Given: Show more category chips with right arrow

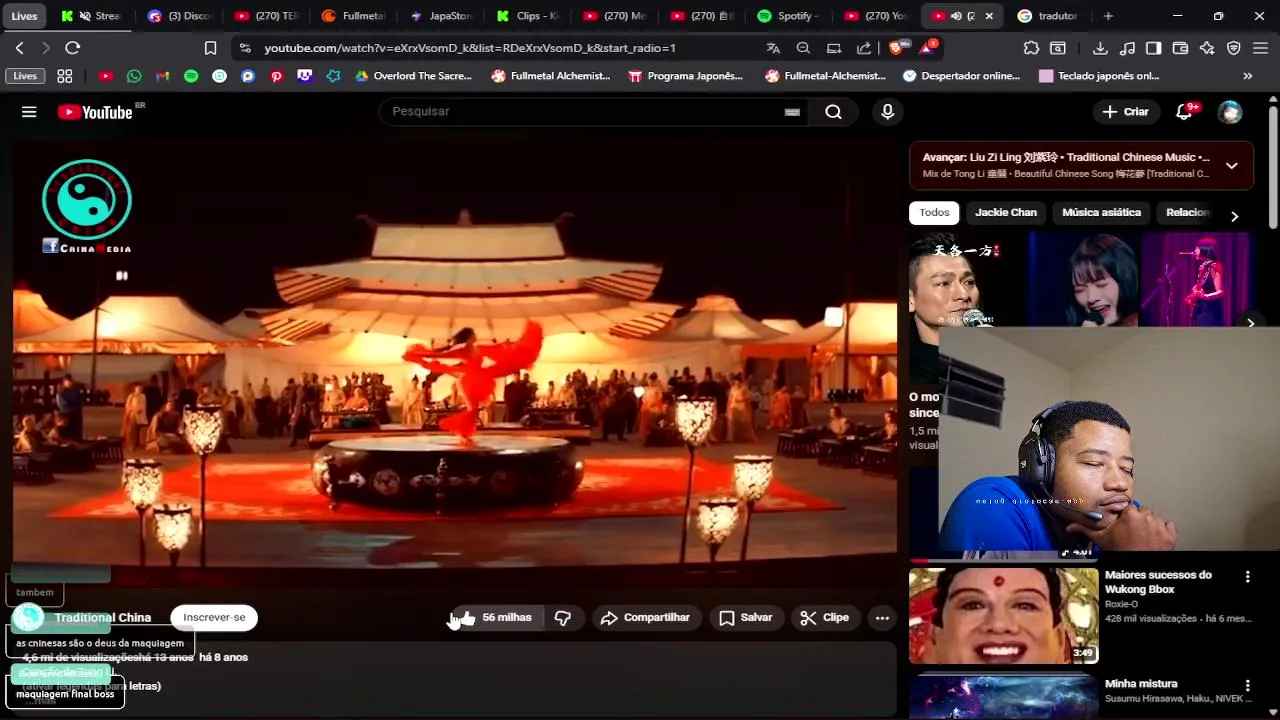Looking at the screenshot, I should (1234, 216).
